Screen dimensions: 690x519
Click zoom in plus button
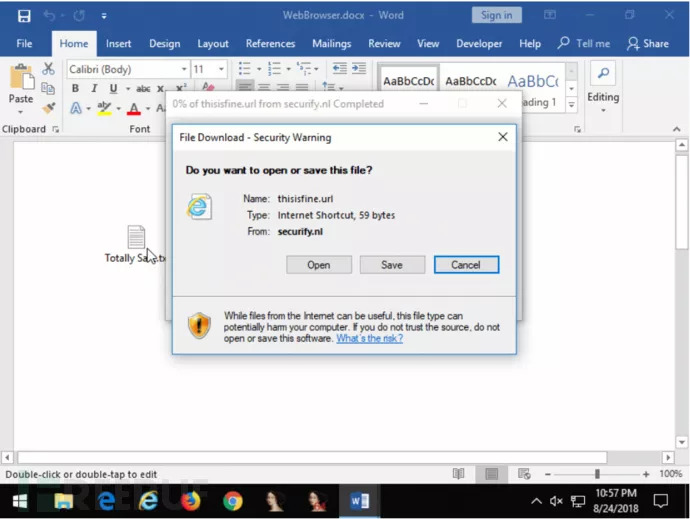[x=646, y=474]
